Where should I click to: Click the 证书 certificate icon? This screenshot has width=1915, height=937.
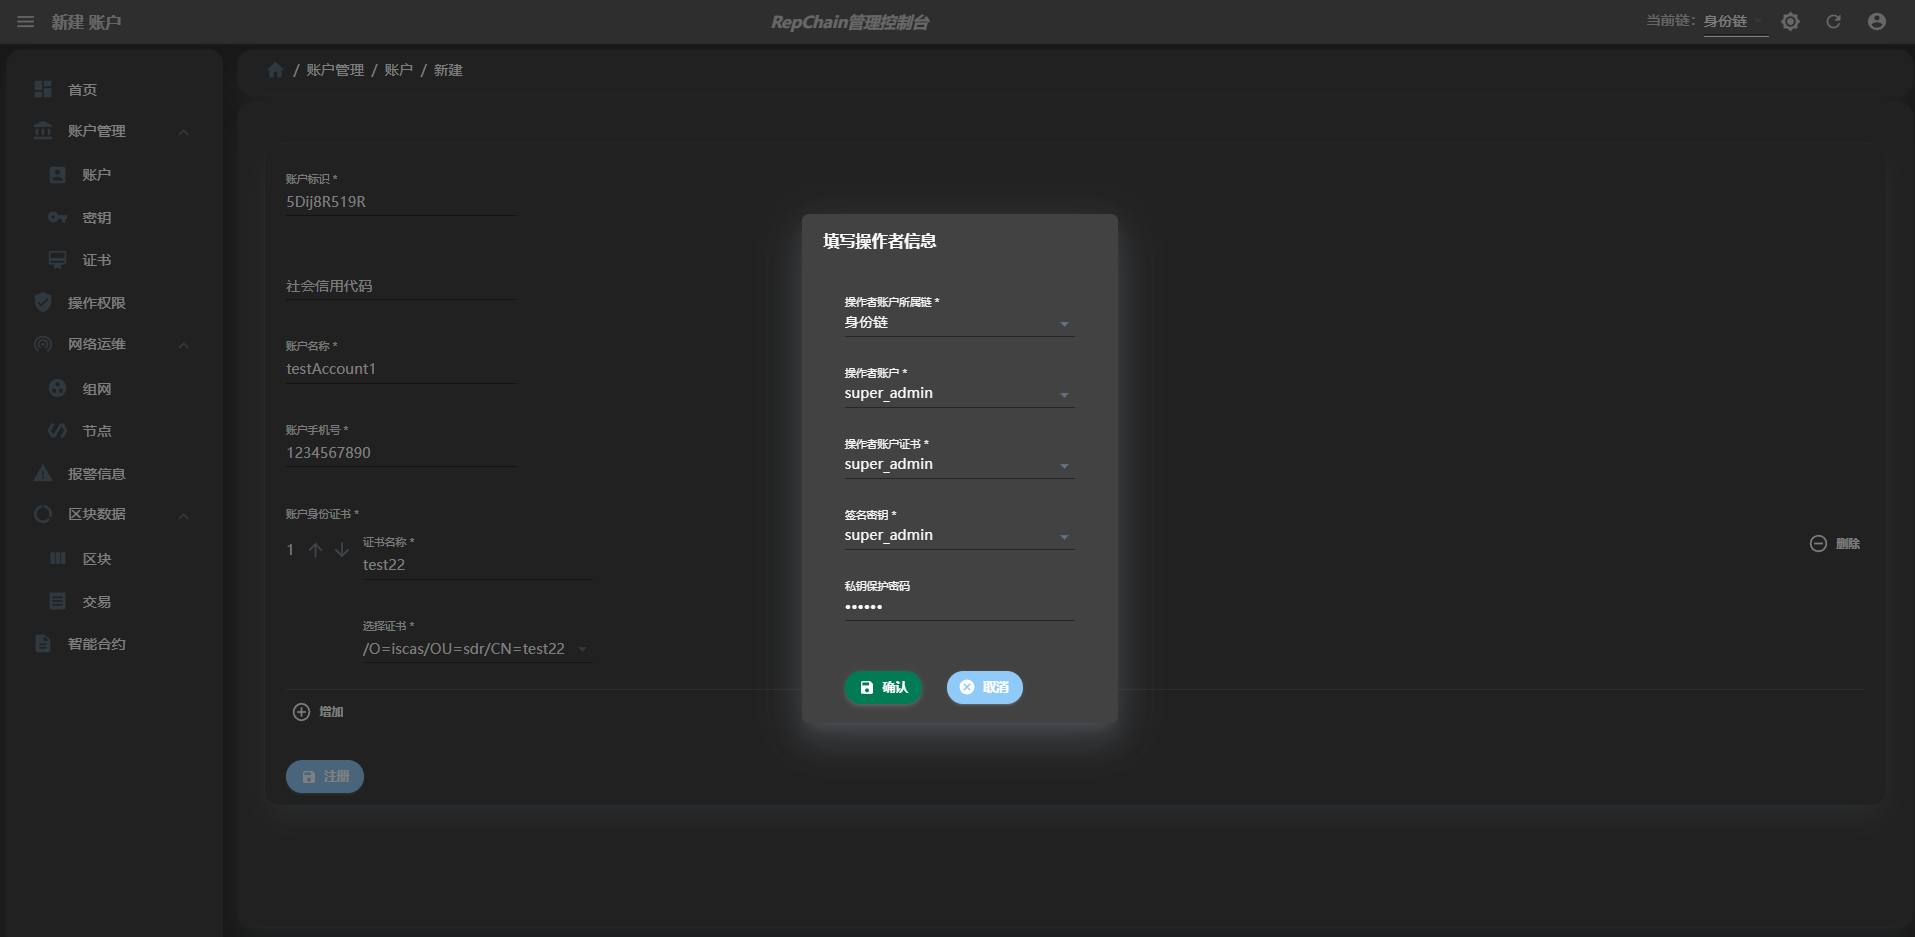click(57, 260)
